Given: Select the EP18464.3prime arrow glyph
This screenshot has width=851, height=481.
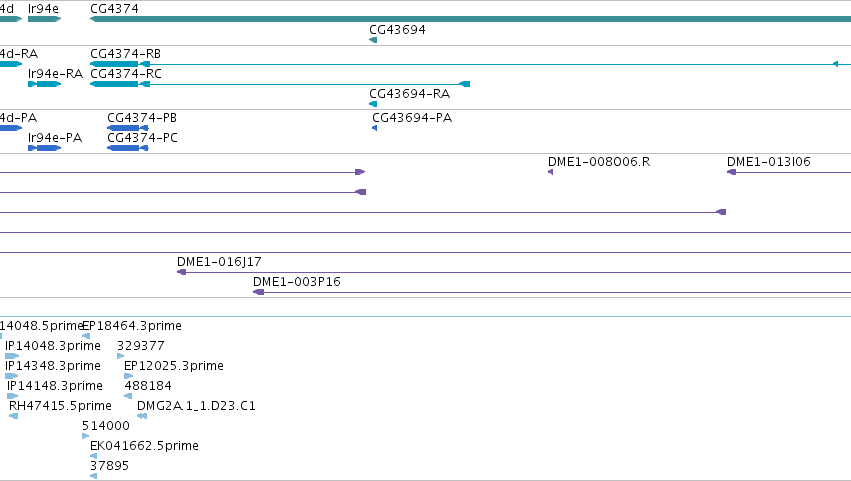Looking at the screenshot, I should [x=86, y=336].
